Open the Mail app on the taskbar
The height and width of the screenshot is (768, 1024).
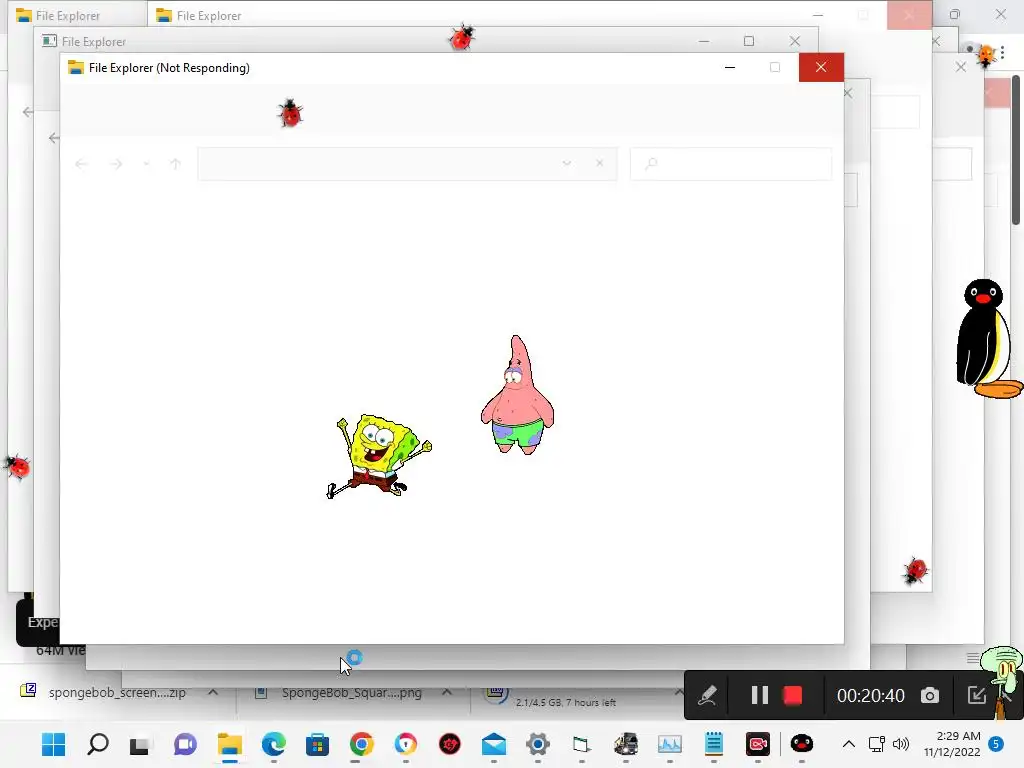(x=494, y=744)
